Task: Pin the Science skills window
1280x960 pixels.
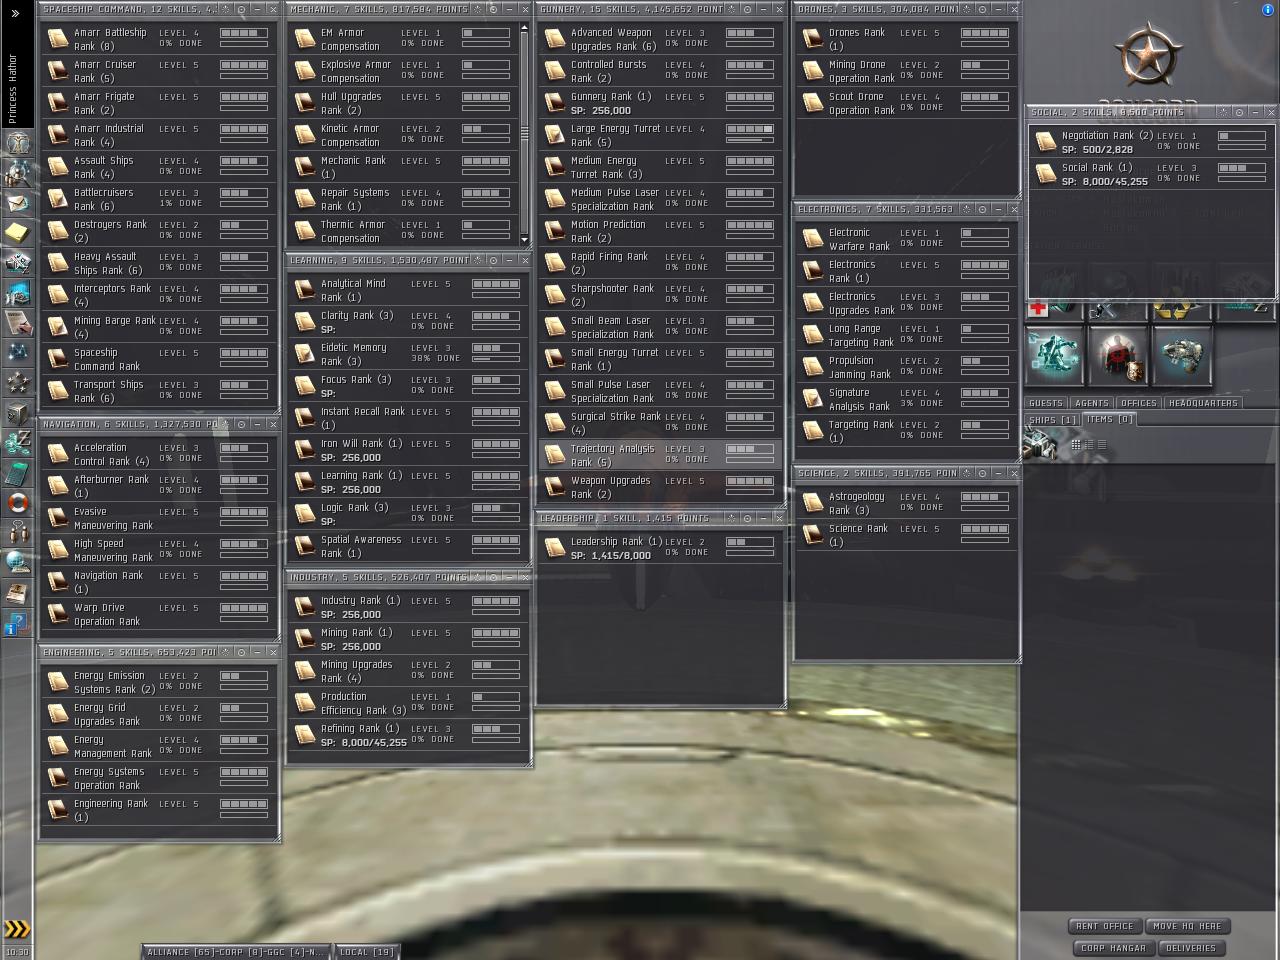Action: pos(982,473)
